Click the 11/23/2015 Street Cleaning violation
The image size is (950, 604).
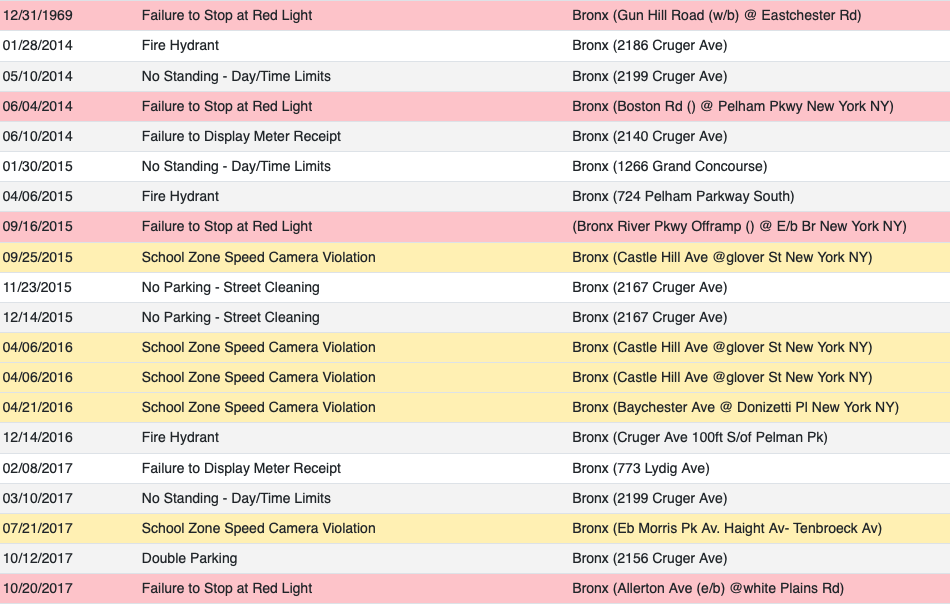click(230, 287)
